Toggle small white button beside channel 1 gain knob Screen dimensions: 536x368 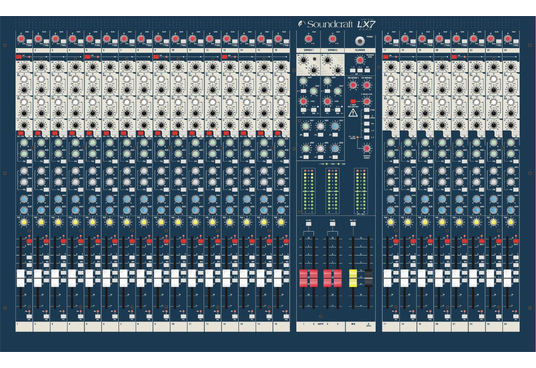coord(29,41)
